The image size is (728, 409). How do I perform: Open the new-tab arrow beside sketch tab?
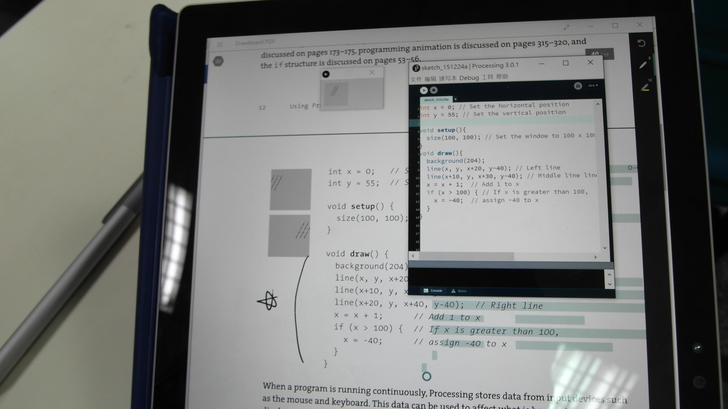pyautogui.click(x=455, y=98)
